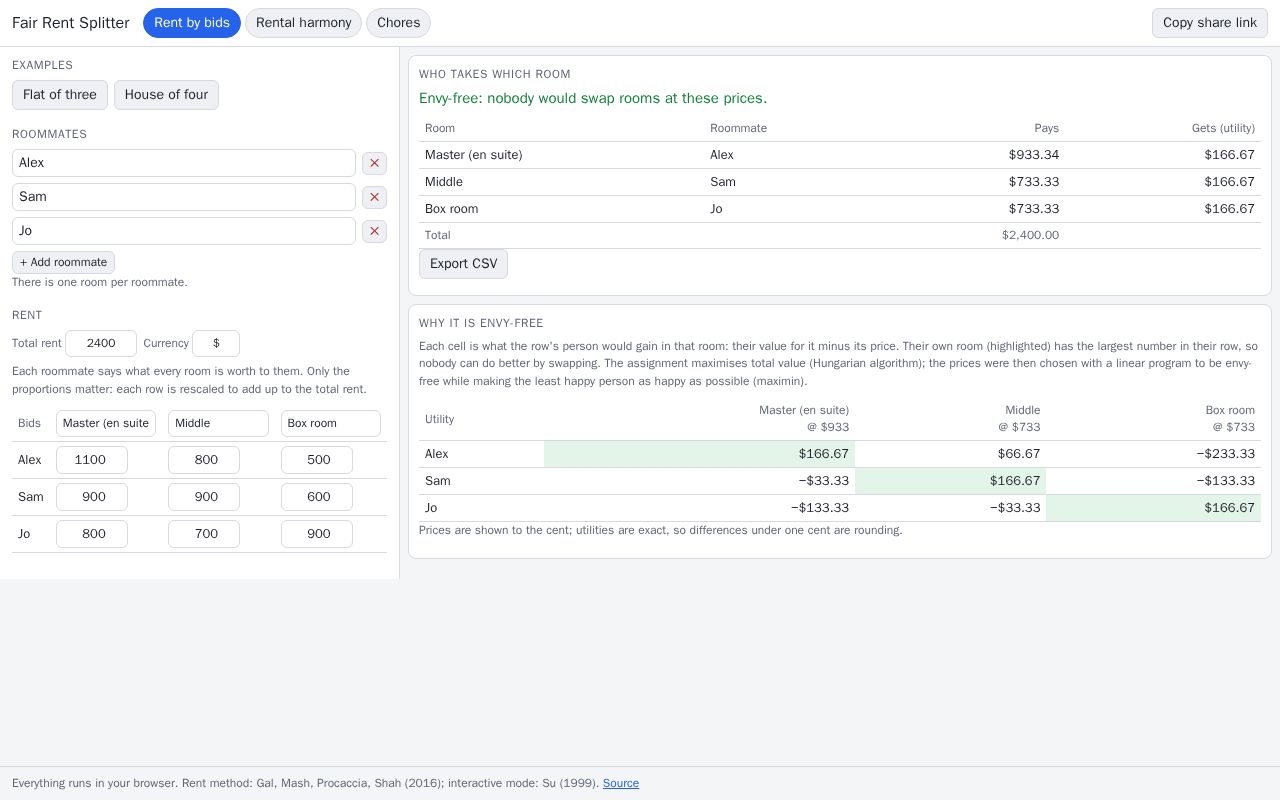
Task: Edit Sam's bid of 600 for Box room
Action: click(x=317, y=497)
